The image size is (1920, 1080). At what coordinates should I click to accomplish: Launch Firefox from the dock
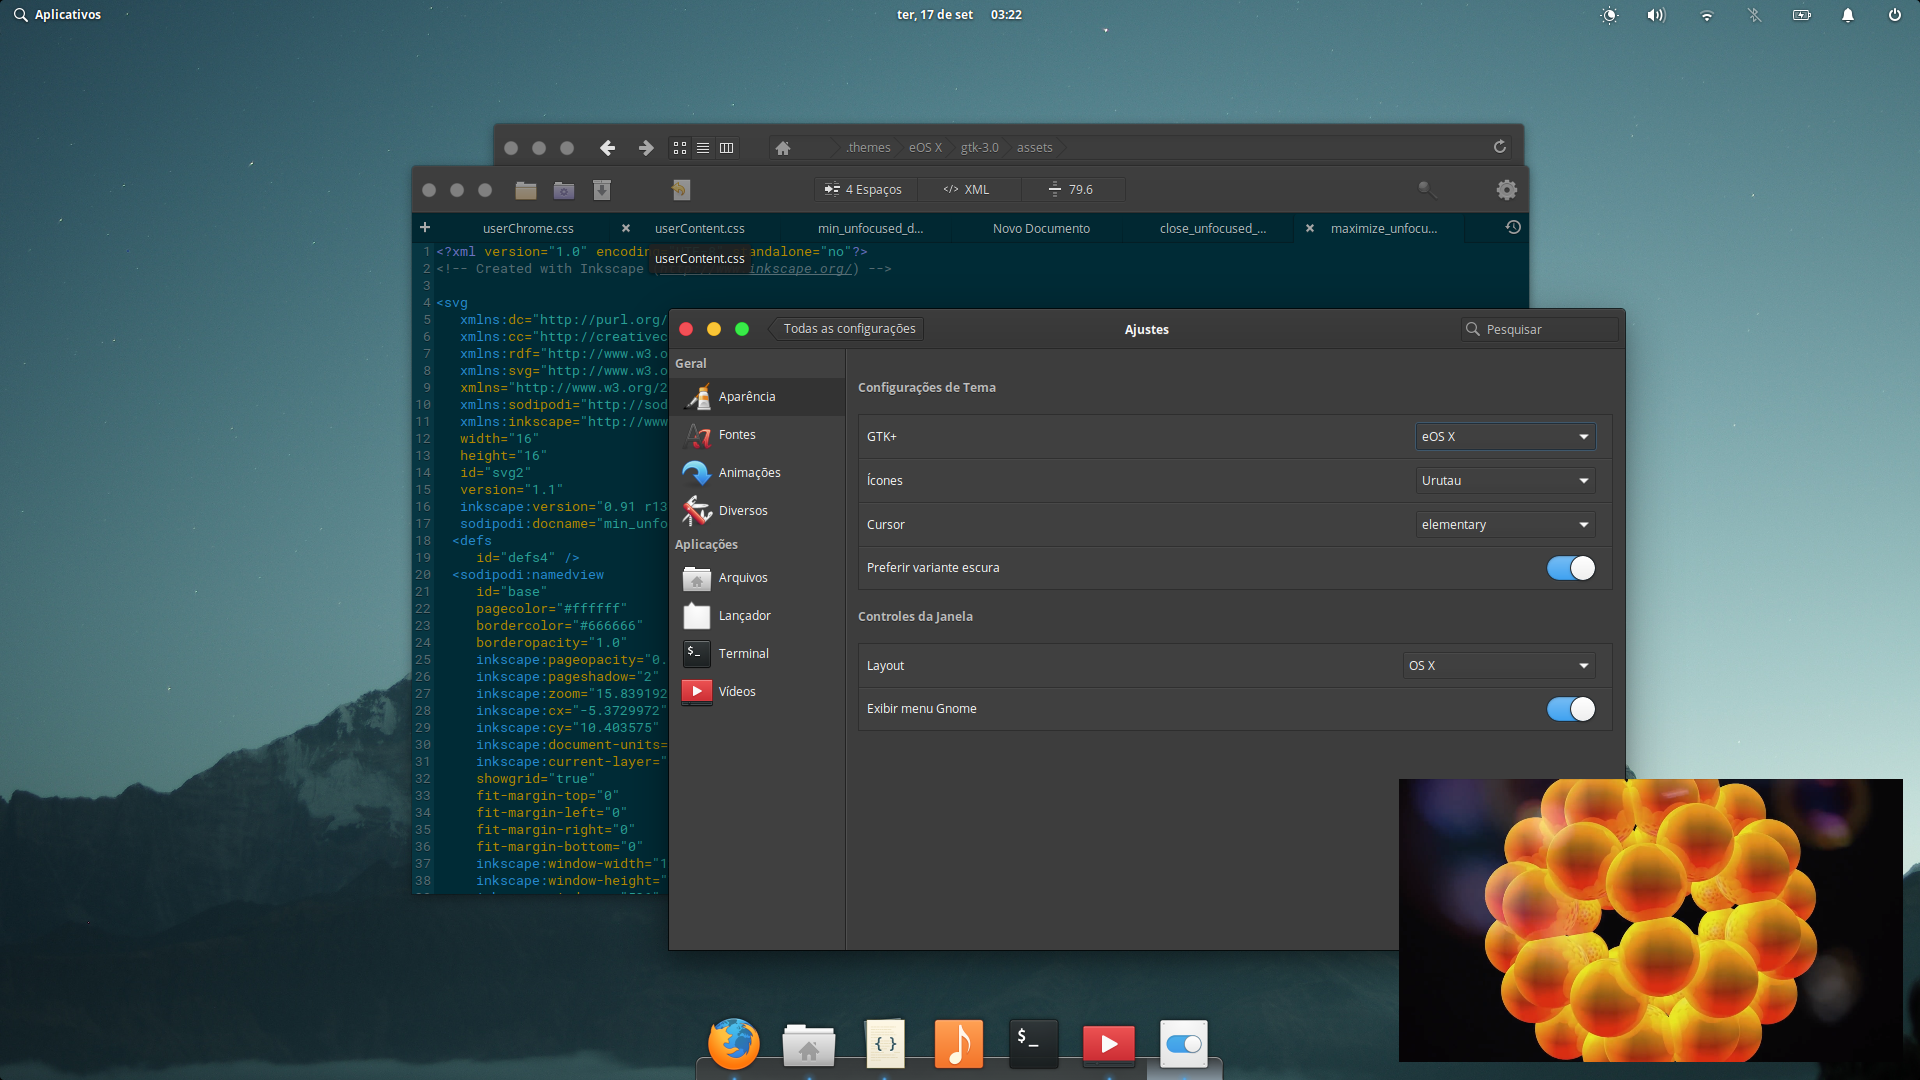point(734,1044)
